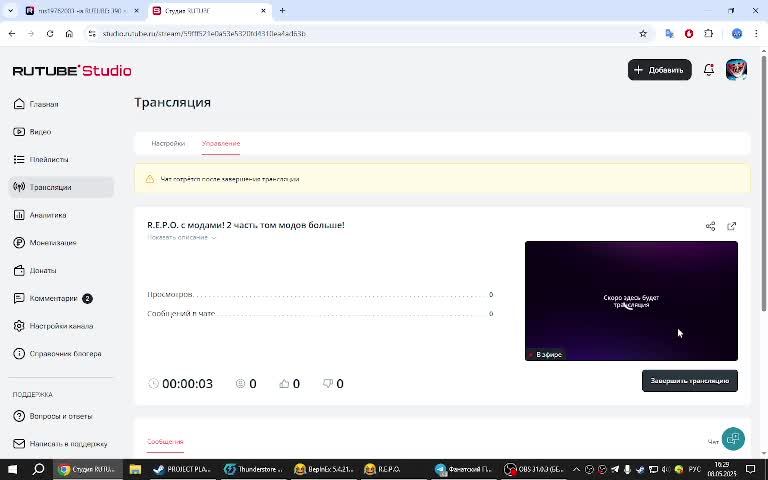Click the Трансляция page heading

tap(172, 102)
